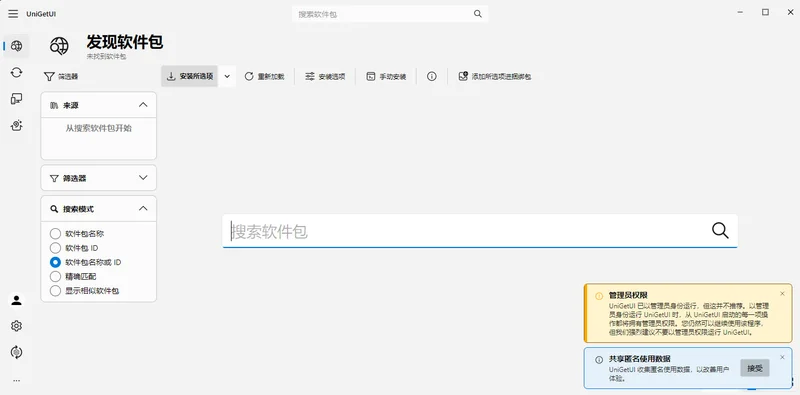This screenshot has width=800, height=395.
Task: Click large magnifier icon in center search box
Action: 720,231
